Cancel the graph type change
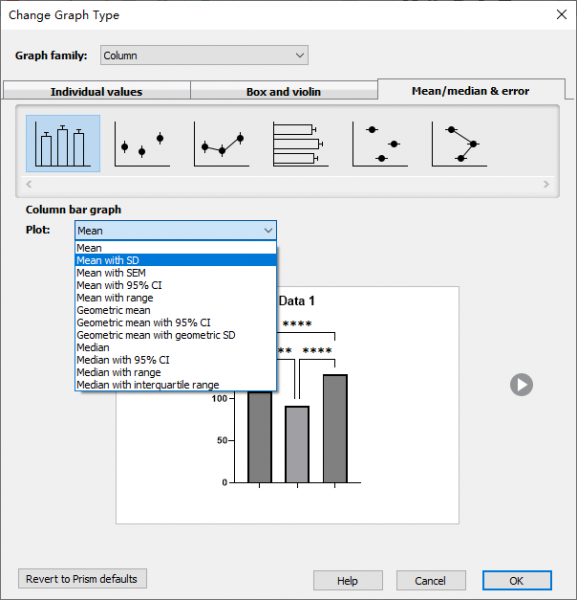 tap(431, 580)
